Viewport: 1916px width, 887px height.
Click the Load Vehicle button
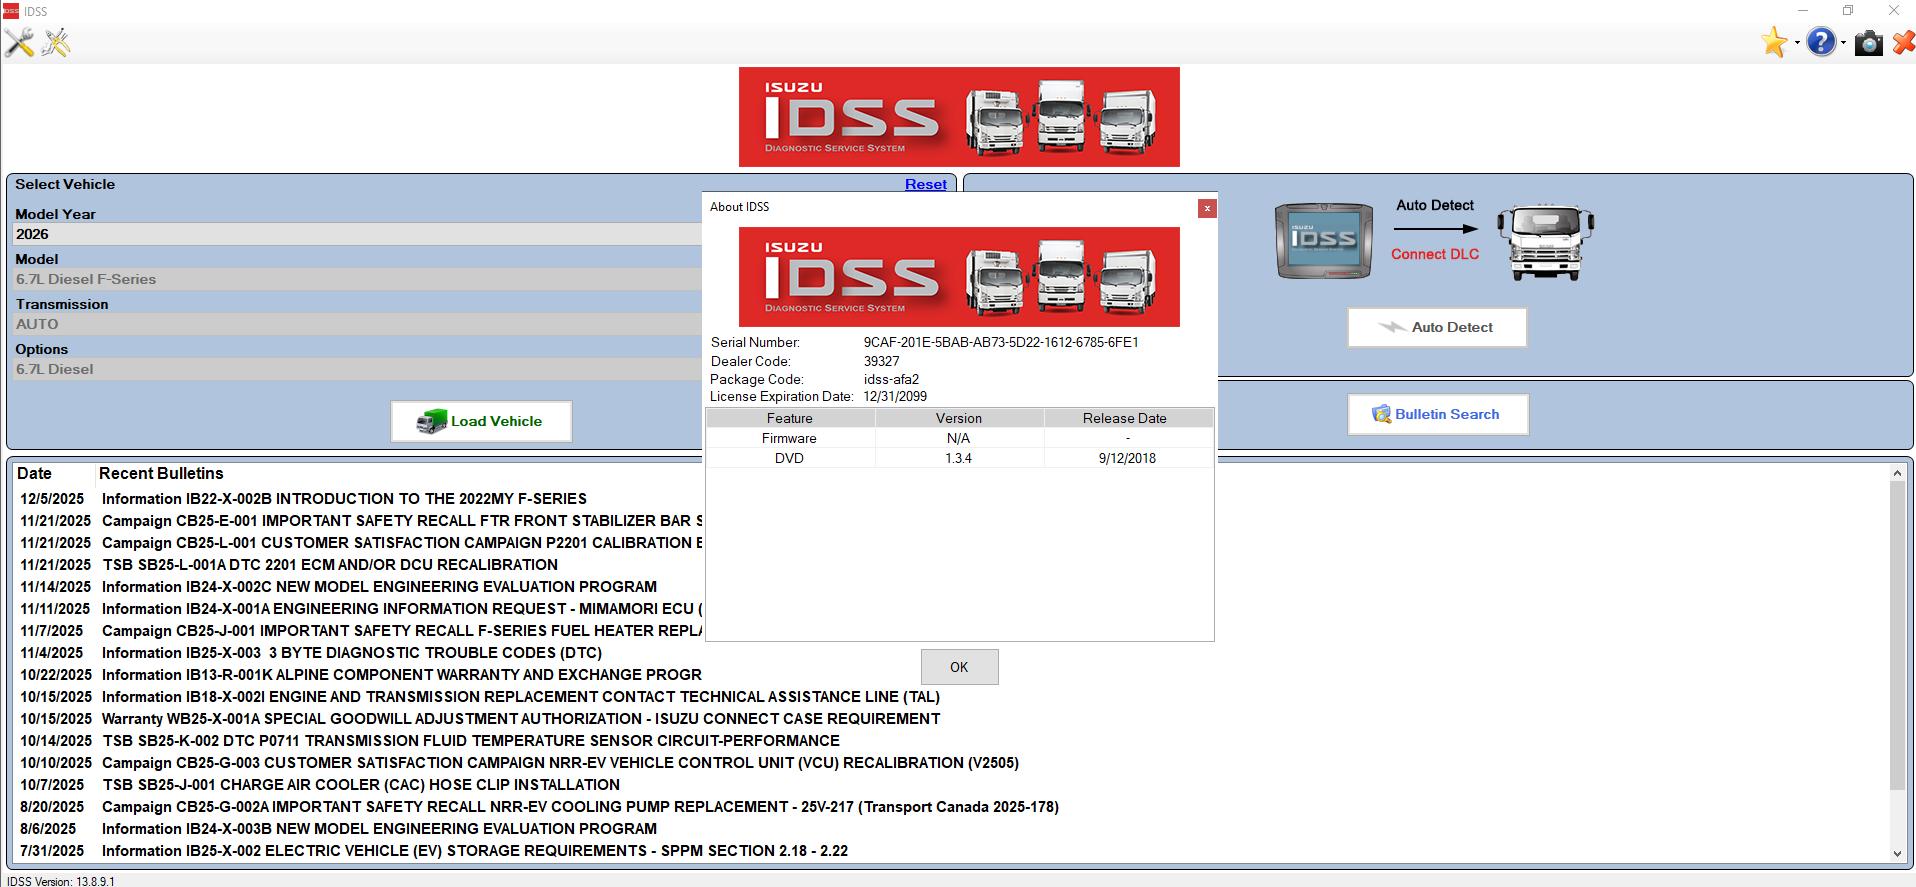coord(481,421)
